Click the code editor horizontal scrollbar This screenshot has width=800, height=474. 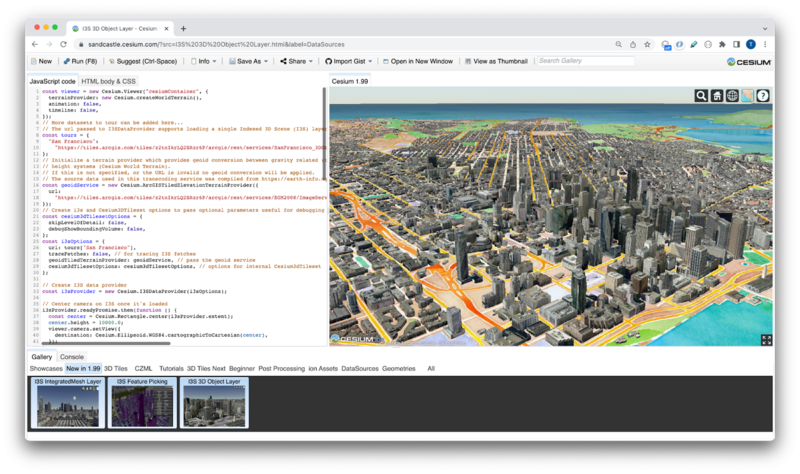106,343
